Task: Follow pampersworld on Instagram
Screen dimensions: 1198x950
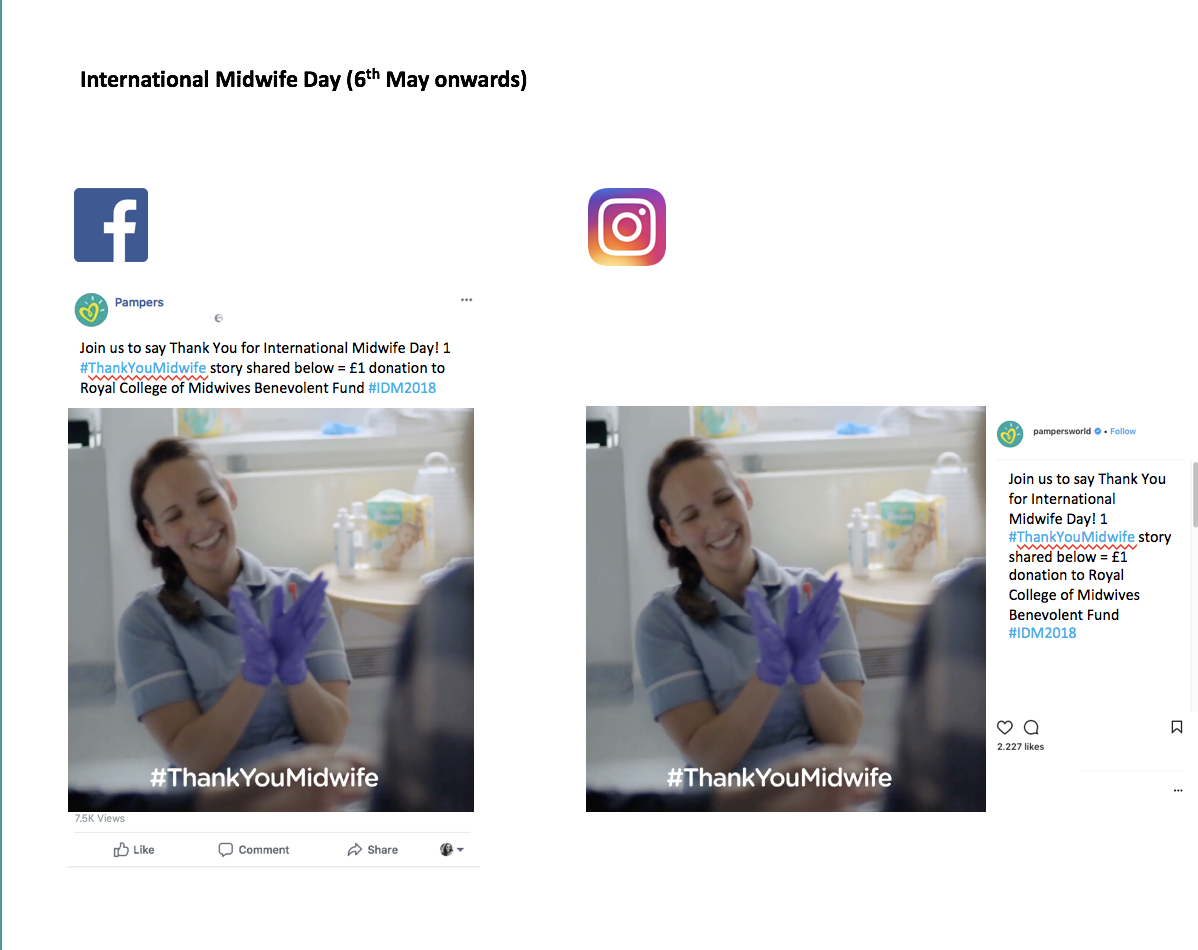Action: pos(1123,431)
